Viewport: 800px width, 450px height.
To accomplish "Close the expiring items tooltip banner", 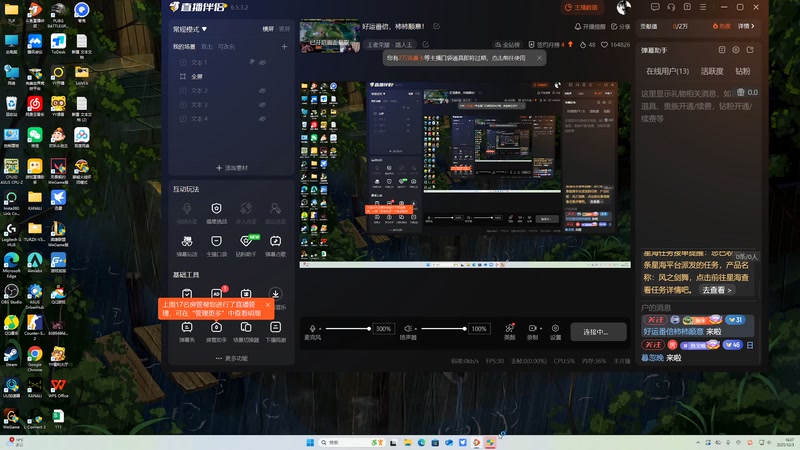I will (x=539, y=58).
